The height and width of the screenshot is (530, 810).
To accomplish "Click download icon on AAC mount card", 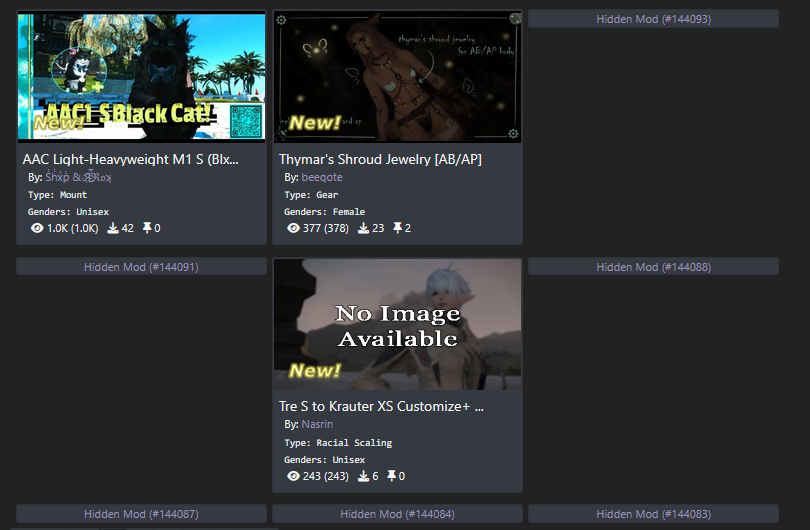I will click(113, 228).
